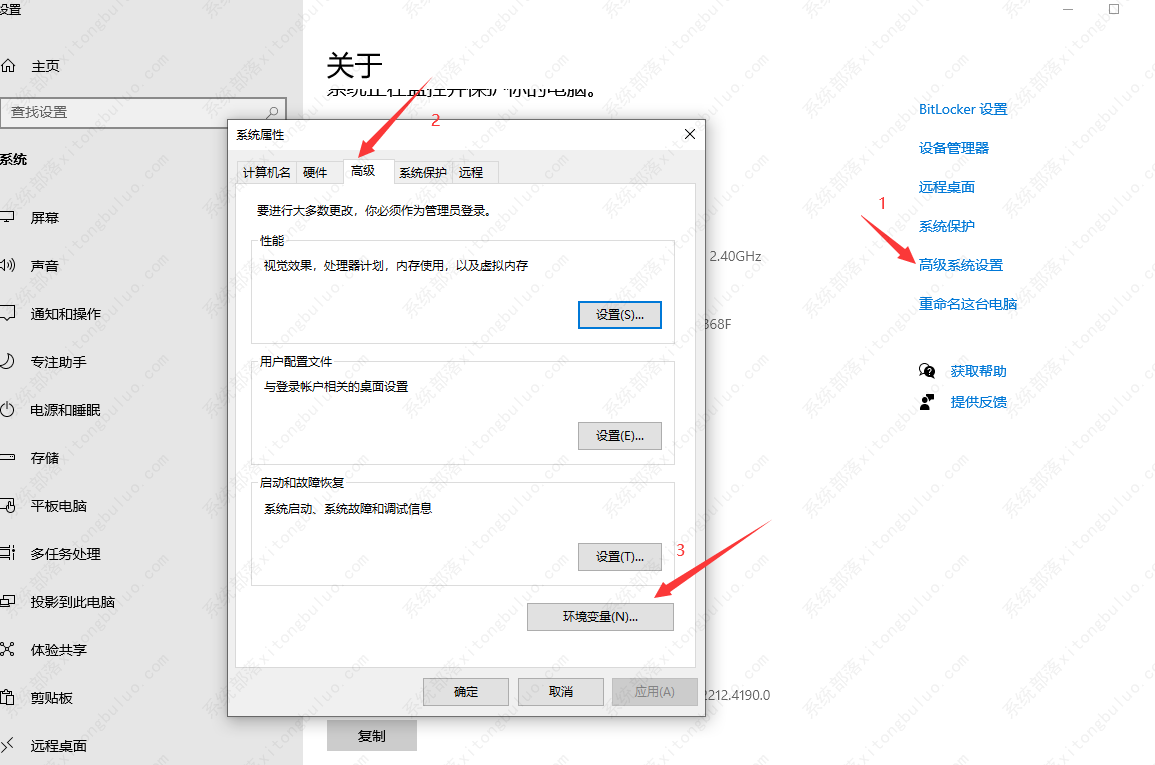Open 专注助手 settings
Viewport: 1155px width, 765px height.
pyautogui.click(x=60, y=361)
